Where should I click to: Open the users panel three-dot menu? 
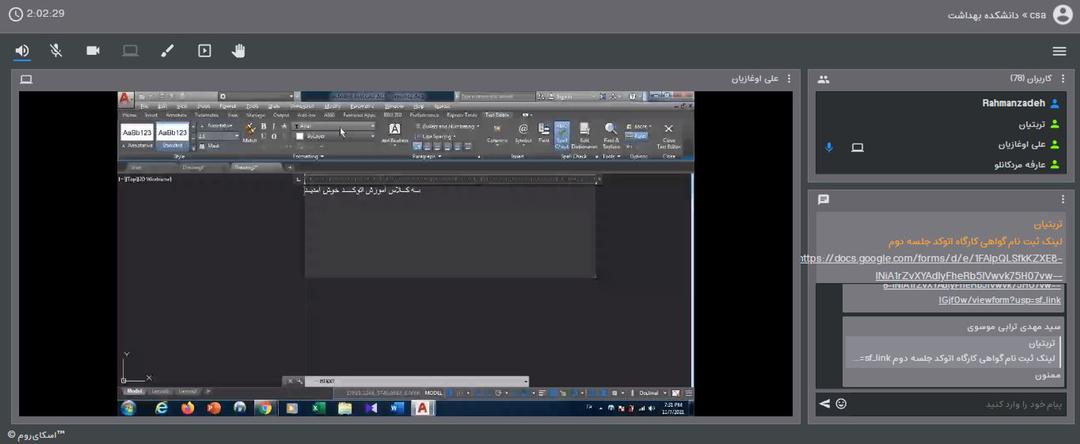tap(1062, 79)
